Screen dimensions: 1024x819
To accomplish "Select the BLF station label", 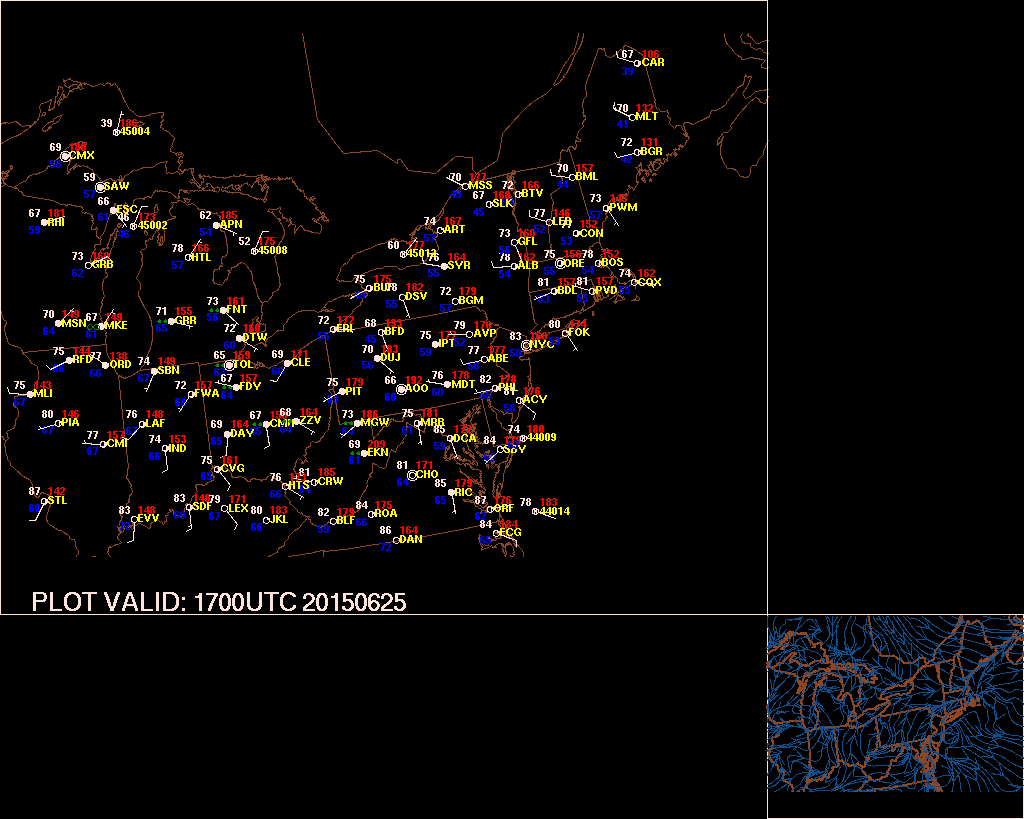I will 345,521.
